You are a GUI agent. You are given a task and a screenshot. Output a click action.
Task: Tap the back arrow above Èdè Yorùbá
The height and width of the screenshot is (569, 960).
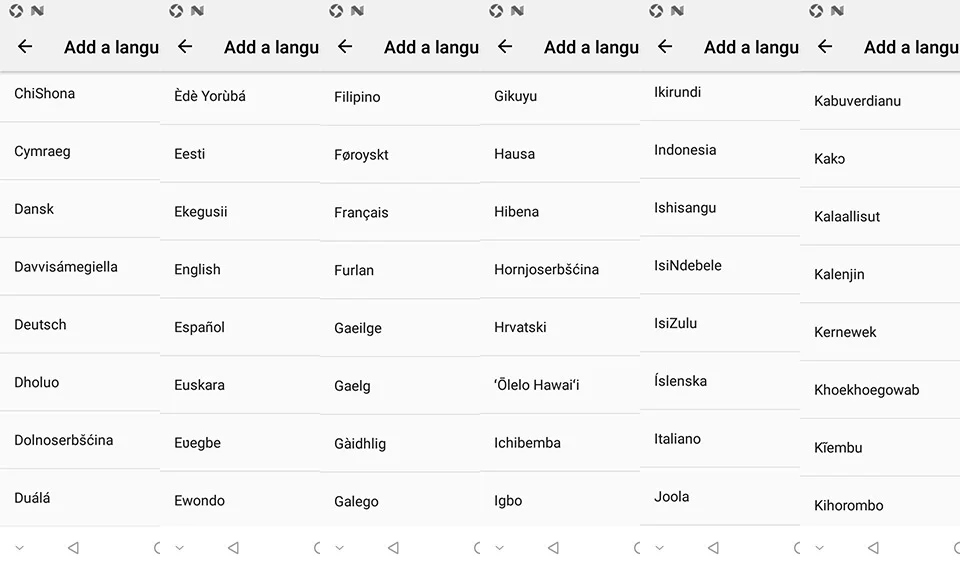pos(185,46)
